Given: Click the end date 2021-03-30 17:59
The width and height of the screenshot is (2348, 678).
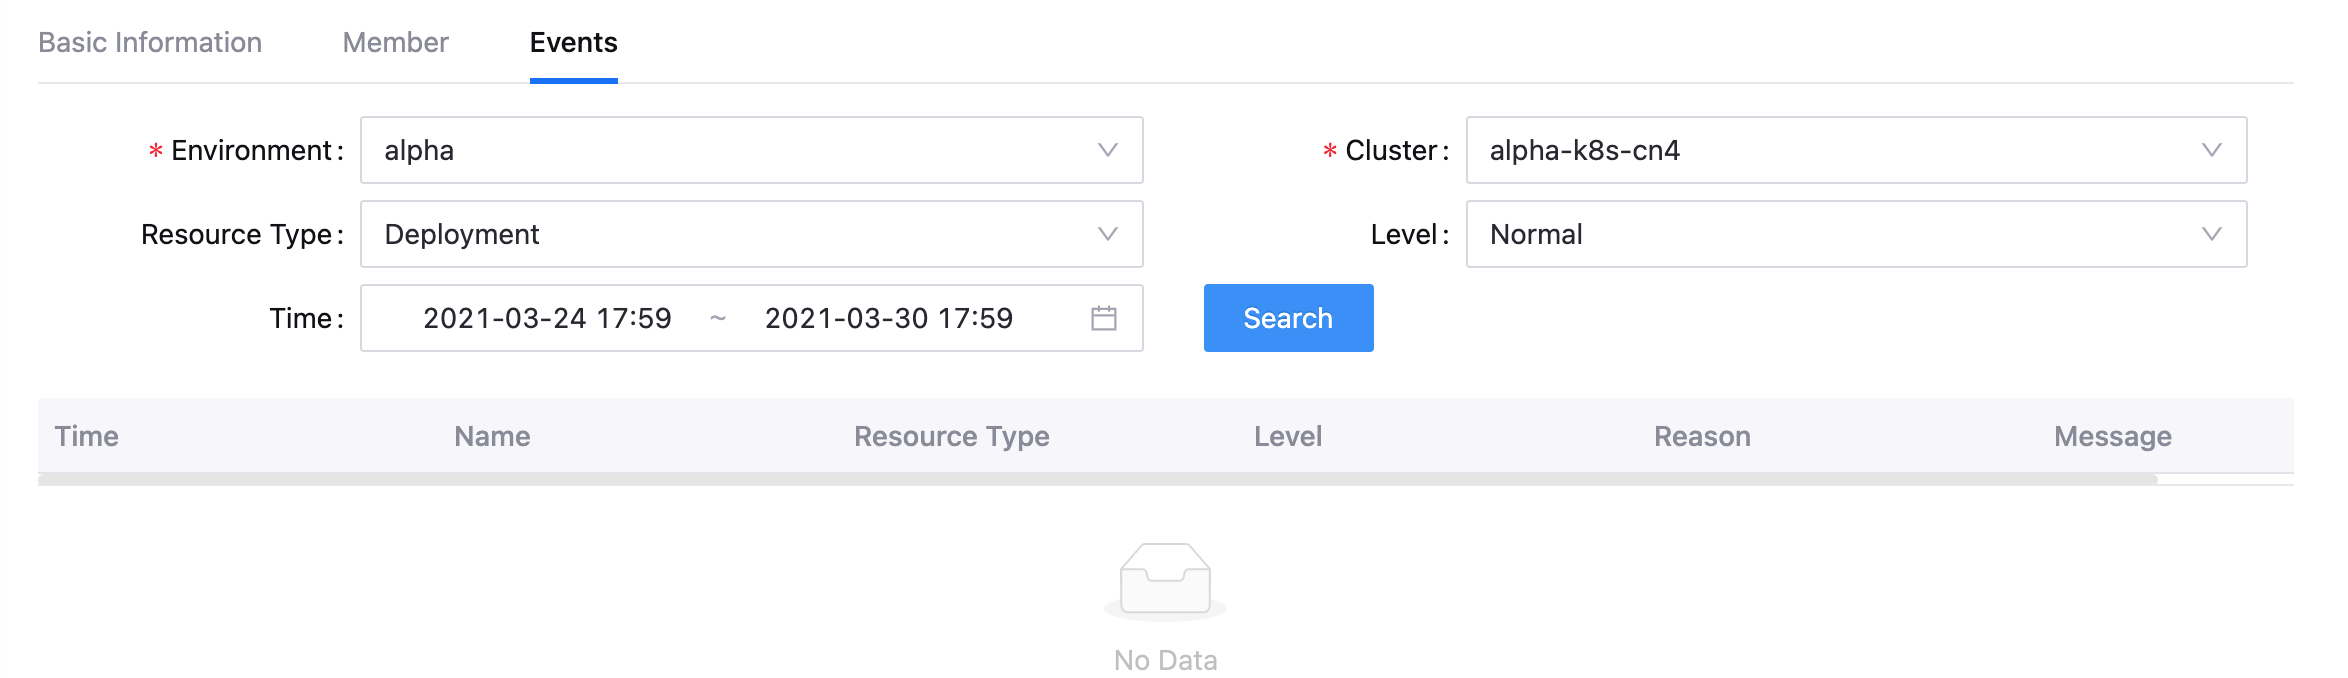Looking at the screenshot, I should pyautogui.click(x=888, y=318).
